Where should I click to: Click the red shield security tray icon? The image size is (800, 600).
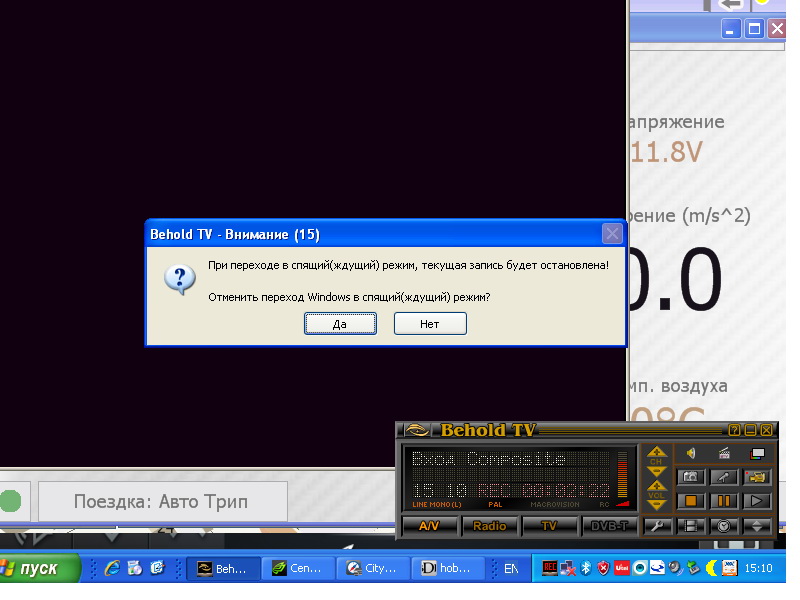(x=604, y=568)
